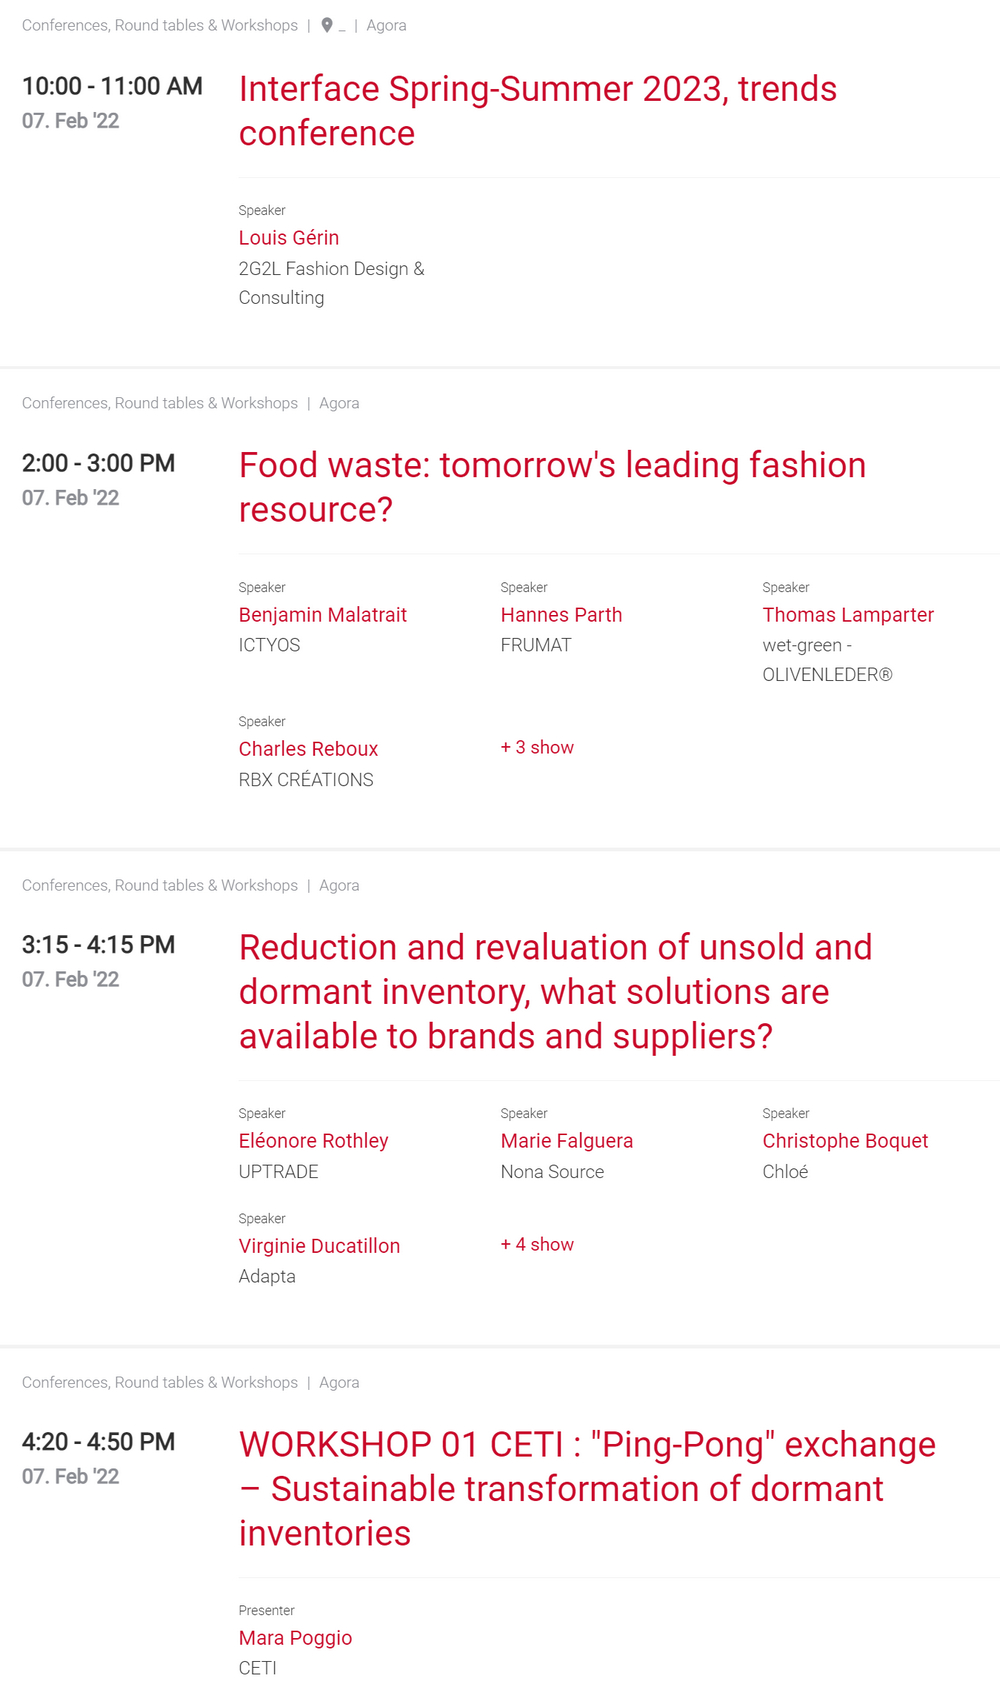View speaker Eléonore Rothley
Viewport: 1000px width, 1696px height.
(313, 1141)
